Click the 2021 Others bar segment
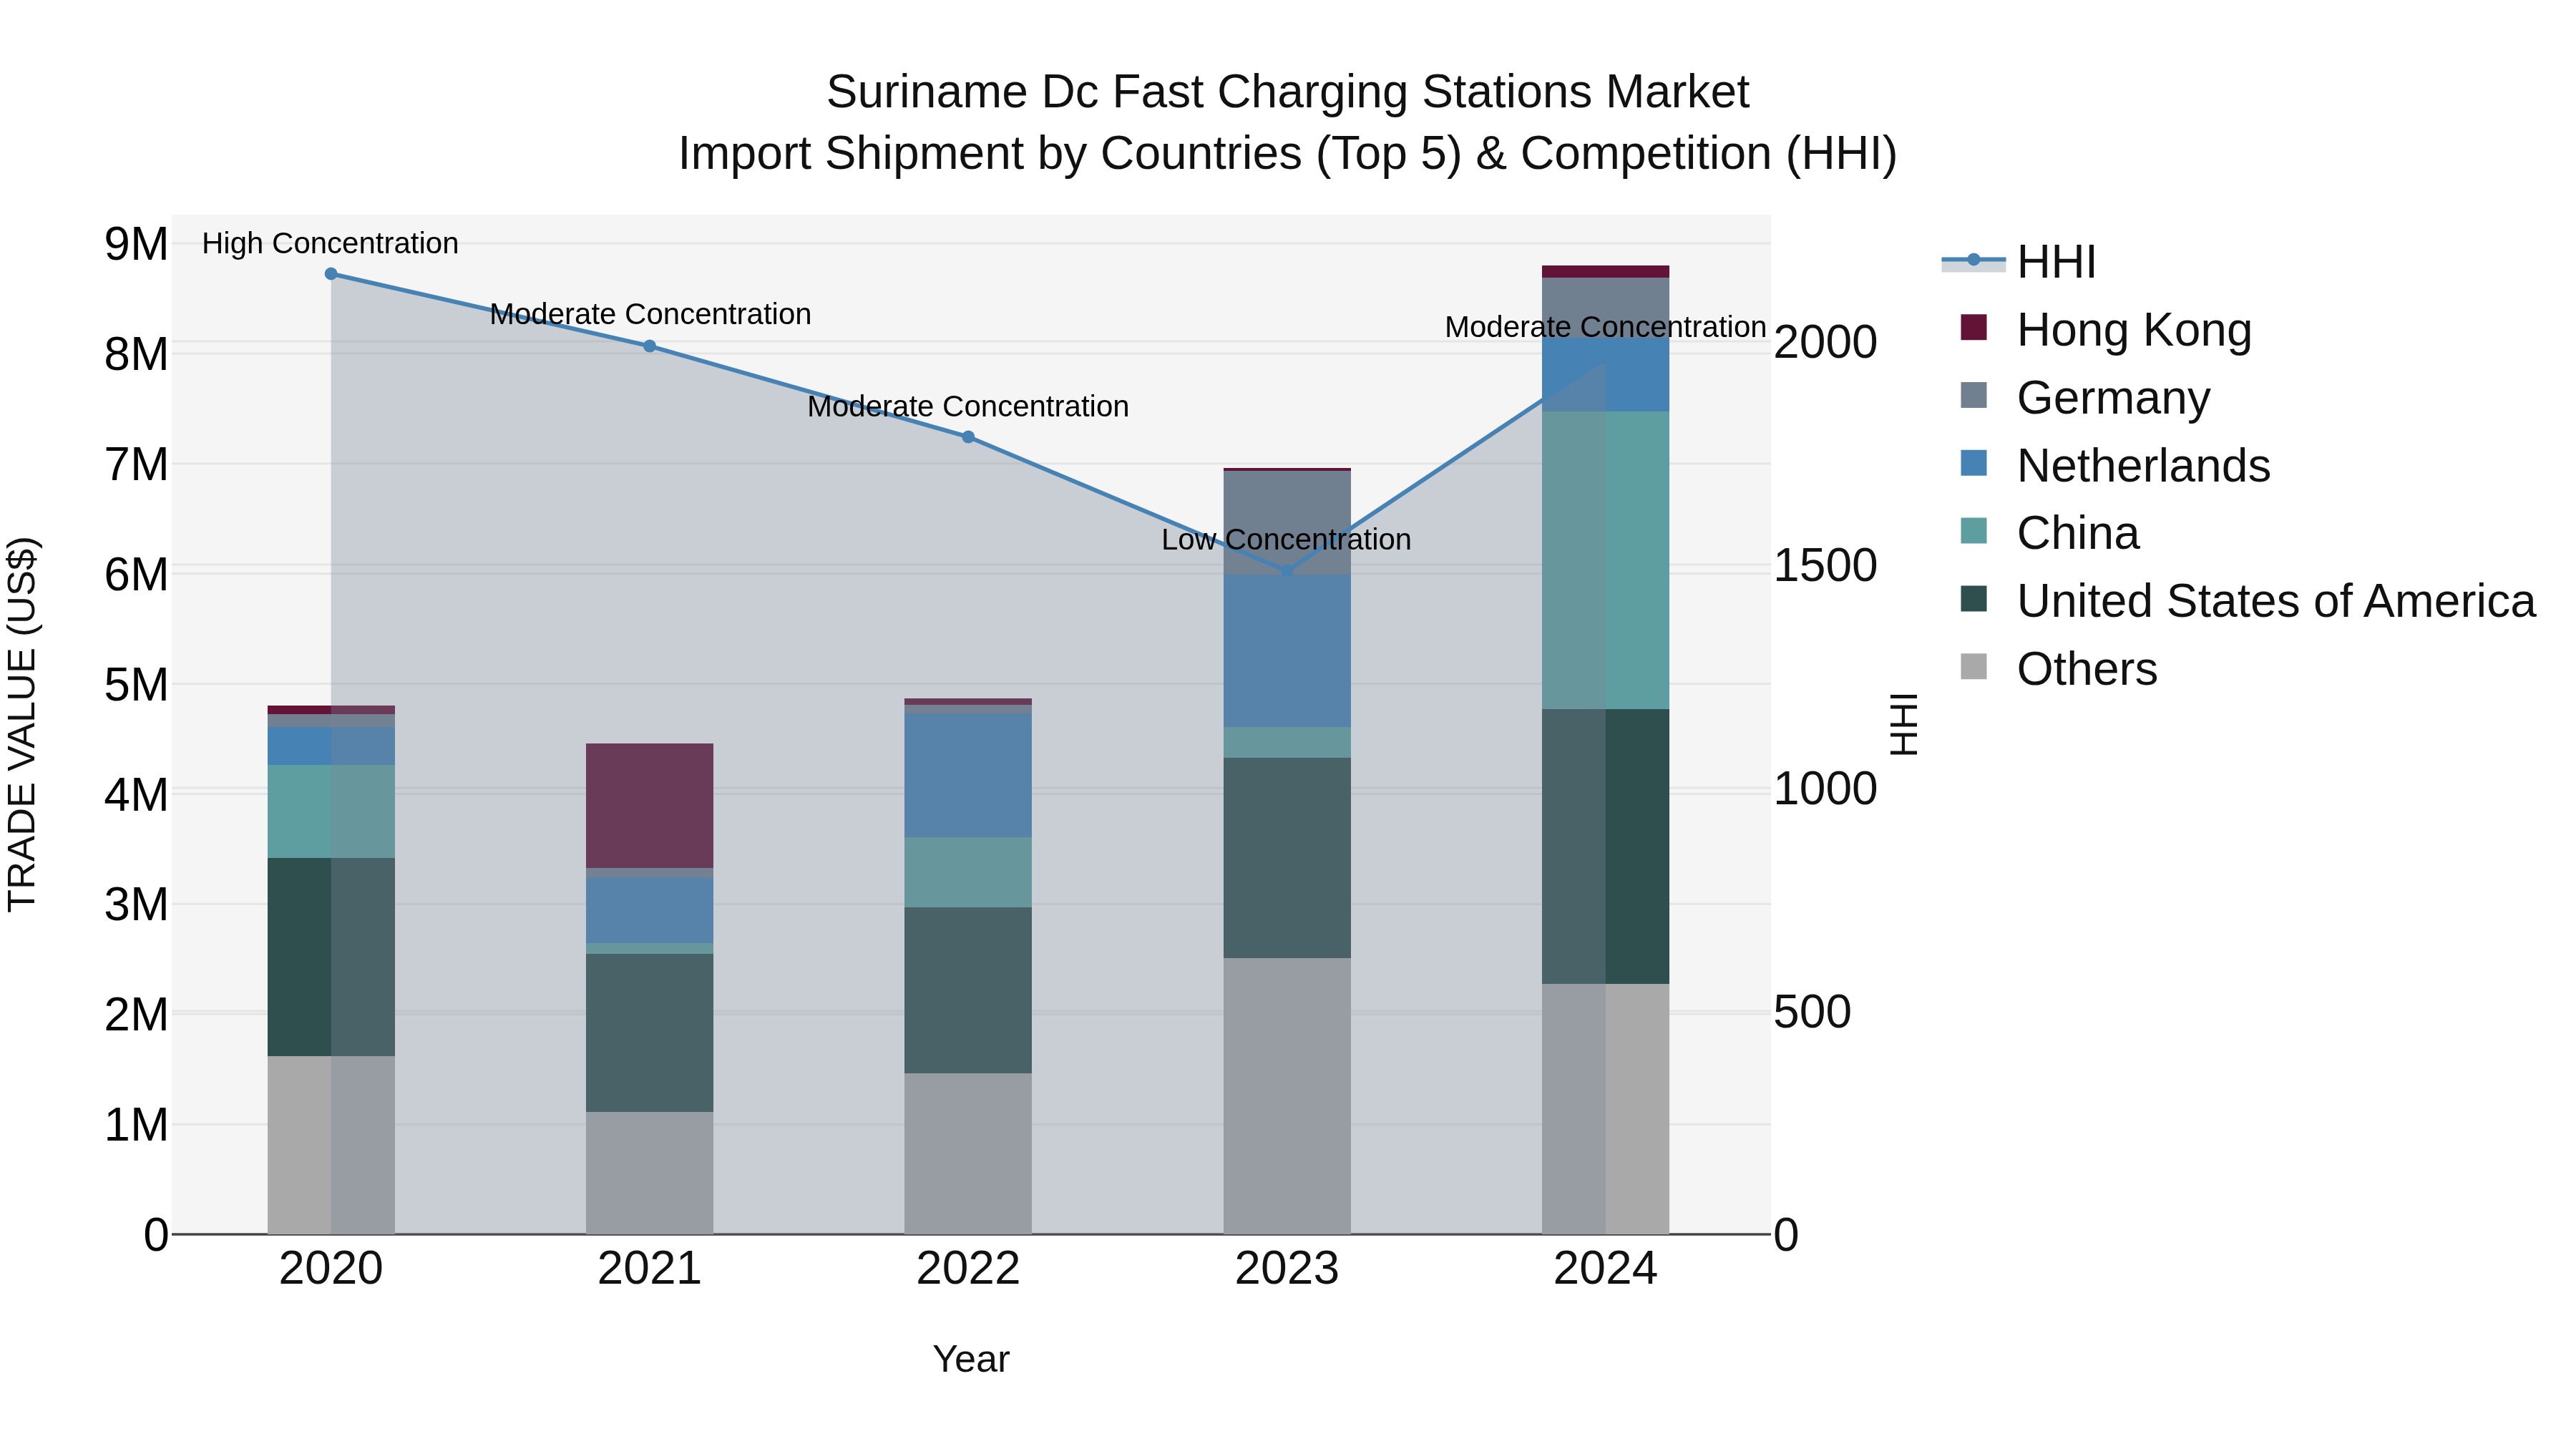Viewport: 2576px width, 1449px height. (x=649, y=1173)
